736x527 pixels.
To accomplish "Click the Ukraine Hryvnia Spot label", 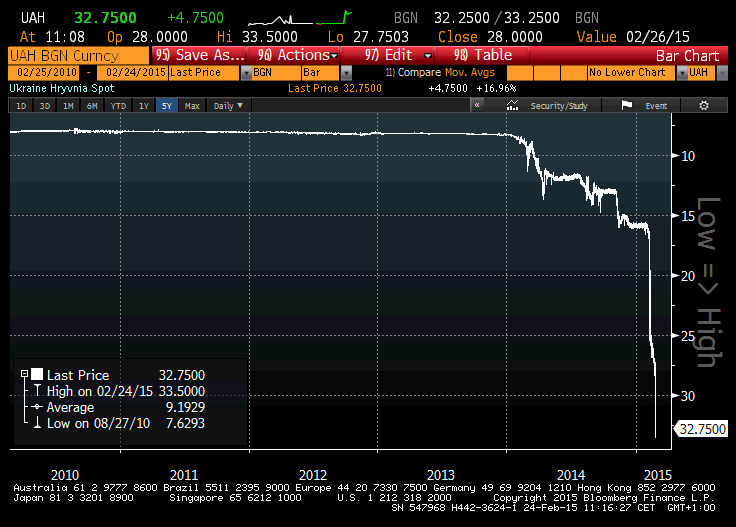I will pos(61,88).
